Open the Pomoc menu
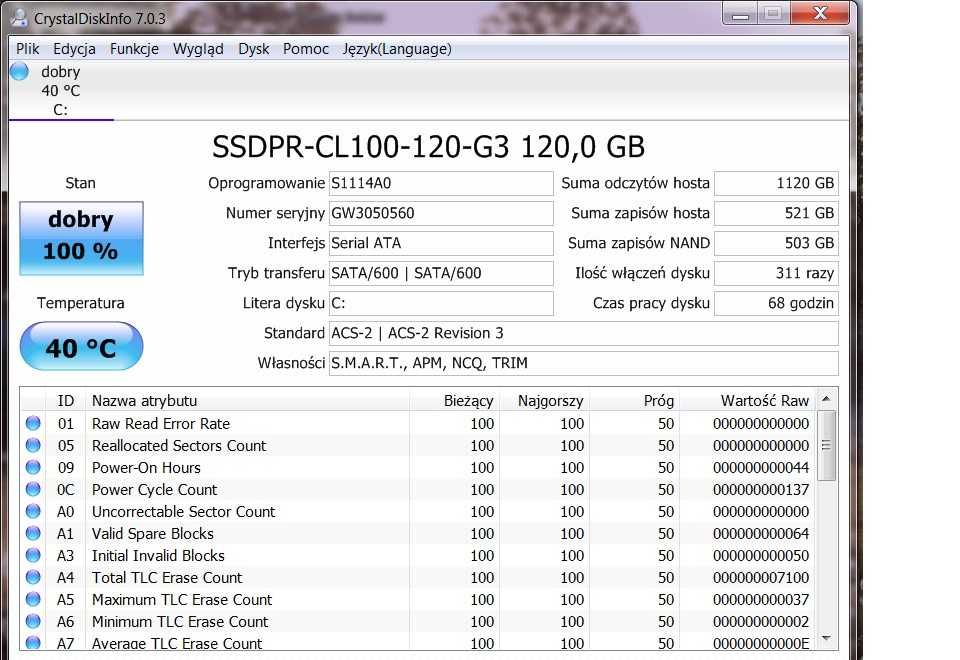The image size is (960, 660). [306, 49]
